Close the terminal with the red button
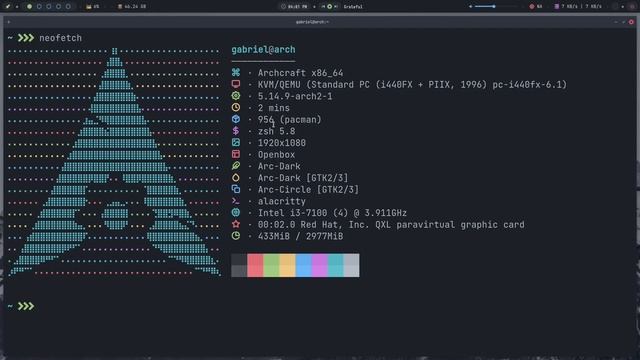 coord(631,22)
